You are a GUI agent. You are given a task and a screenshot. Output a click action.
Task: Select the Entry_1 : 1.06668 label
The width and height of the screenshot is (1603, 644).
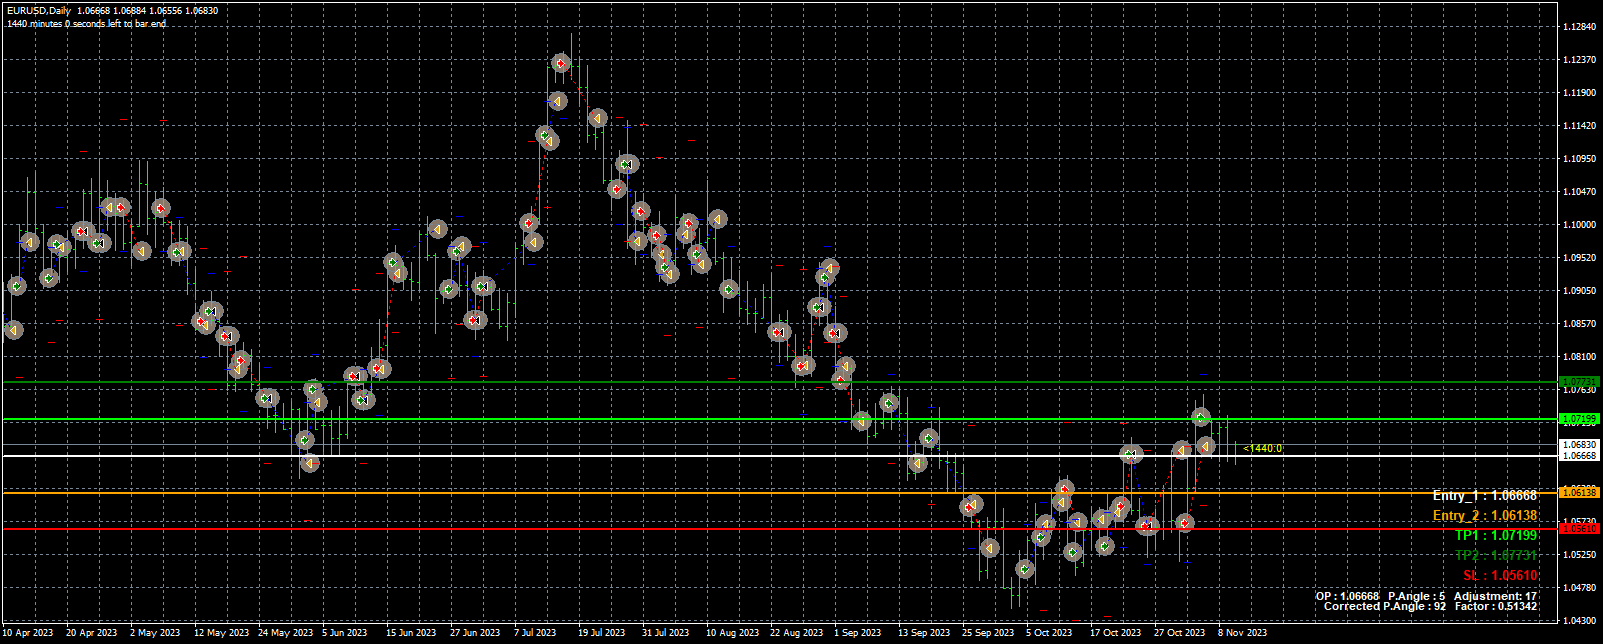(x=1485, y=496)
